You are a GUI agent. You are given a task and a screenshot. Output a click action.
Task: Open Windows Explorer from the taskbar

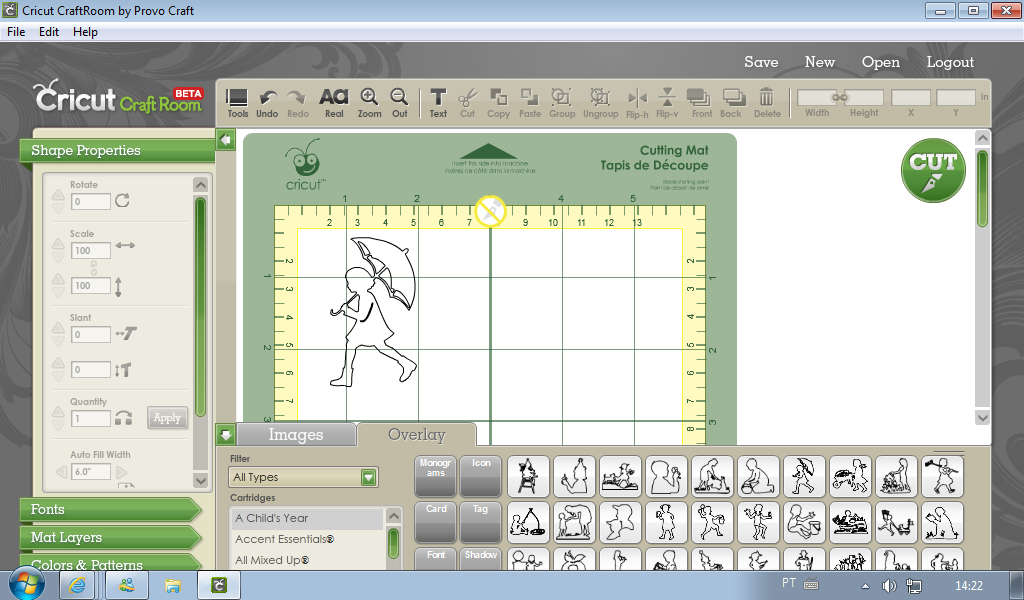click(x=174, y=585)
